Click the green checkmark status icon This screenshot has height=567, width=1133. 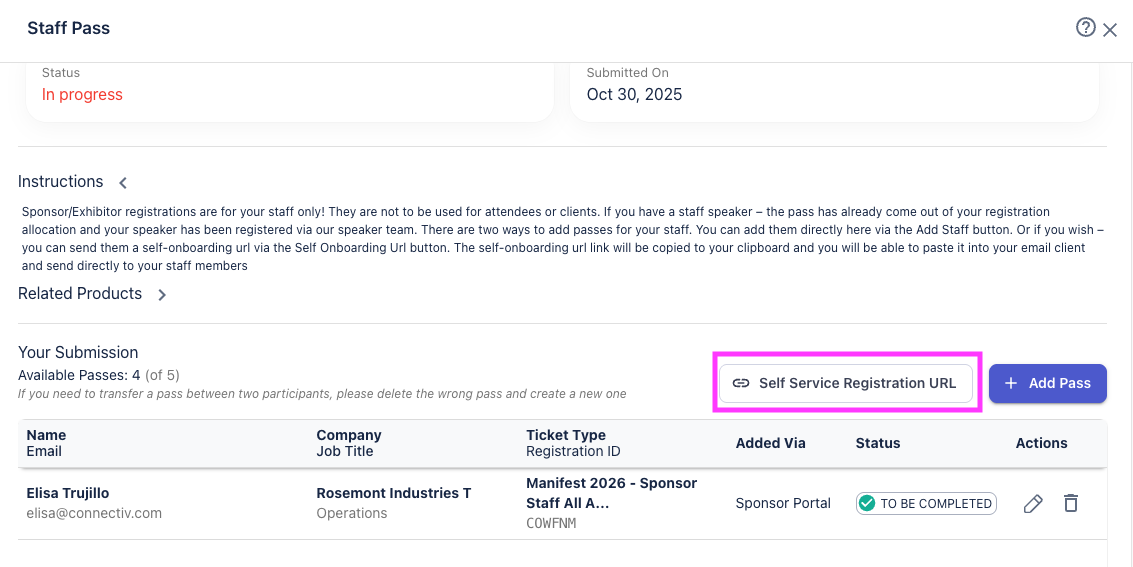[x=867, y=503]
